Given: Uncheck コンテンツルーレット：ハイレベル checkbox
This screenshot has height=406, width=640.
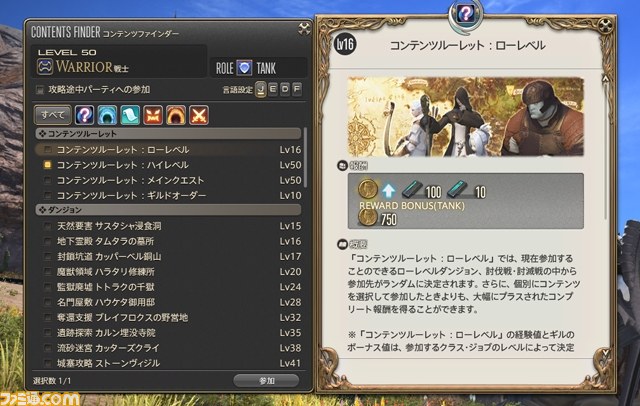Looking at the screenshot, I should tap(48, 165).
